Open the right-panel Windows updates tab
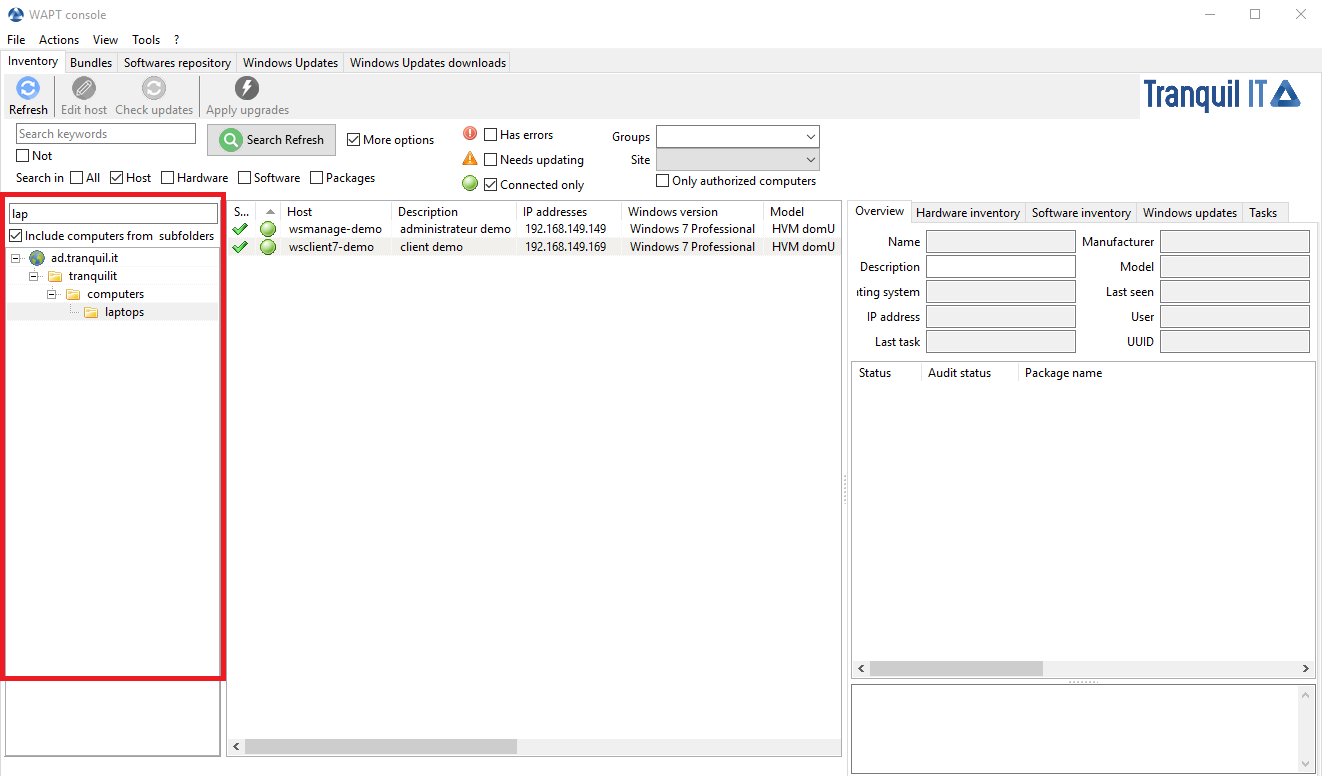 pos(1190,212)
